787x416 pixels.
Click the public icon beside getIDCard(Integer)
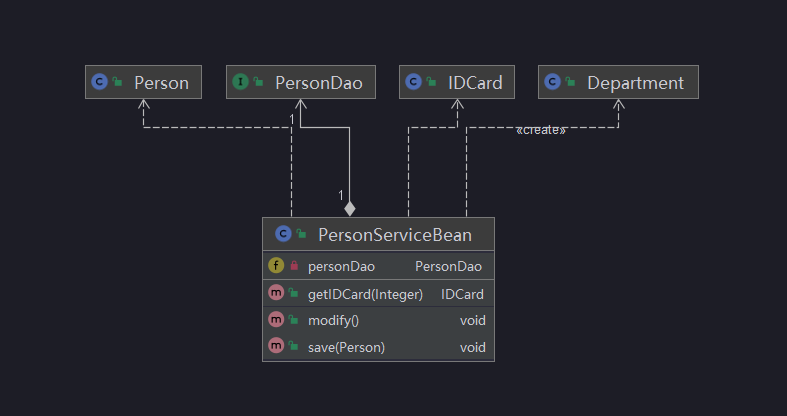click(x=294, y=293)
